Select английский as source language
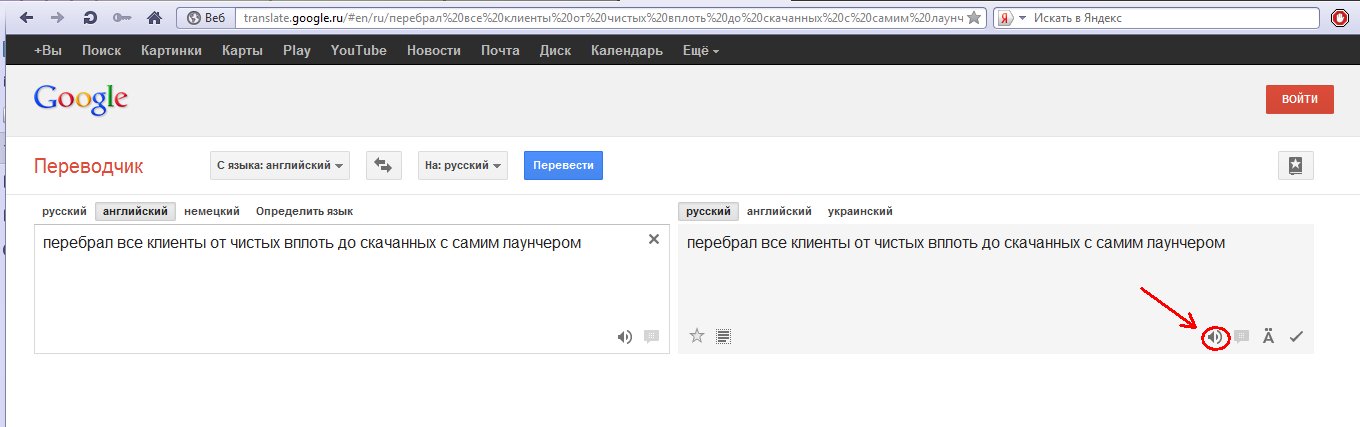The height and width of the screenshot is (427, 1360). point(136,211)
